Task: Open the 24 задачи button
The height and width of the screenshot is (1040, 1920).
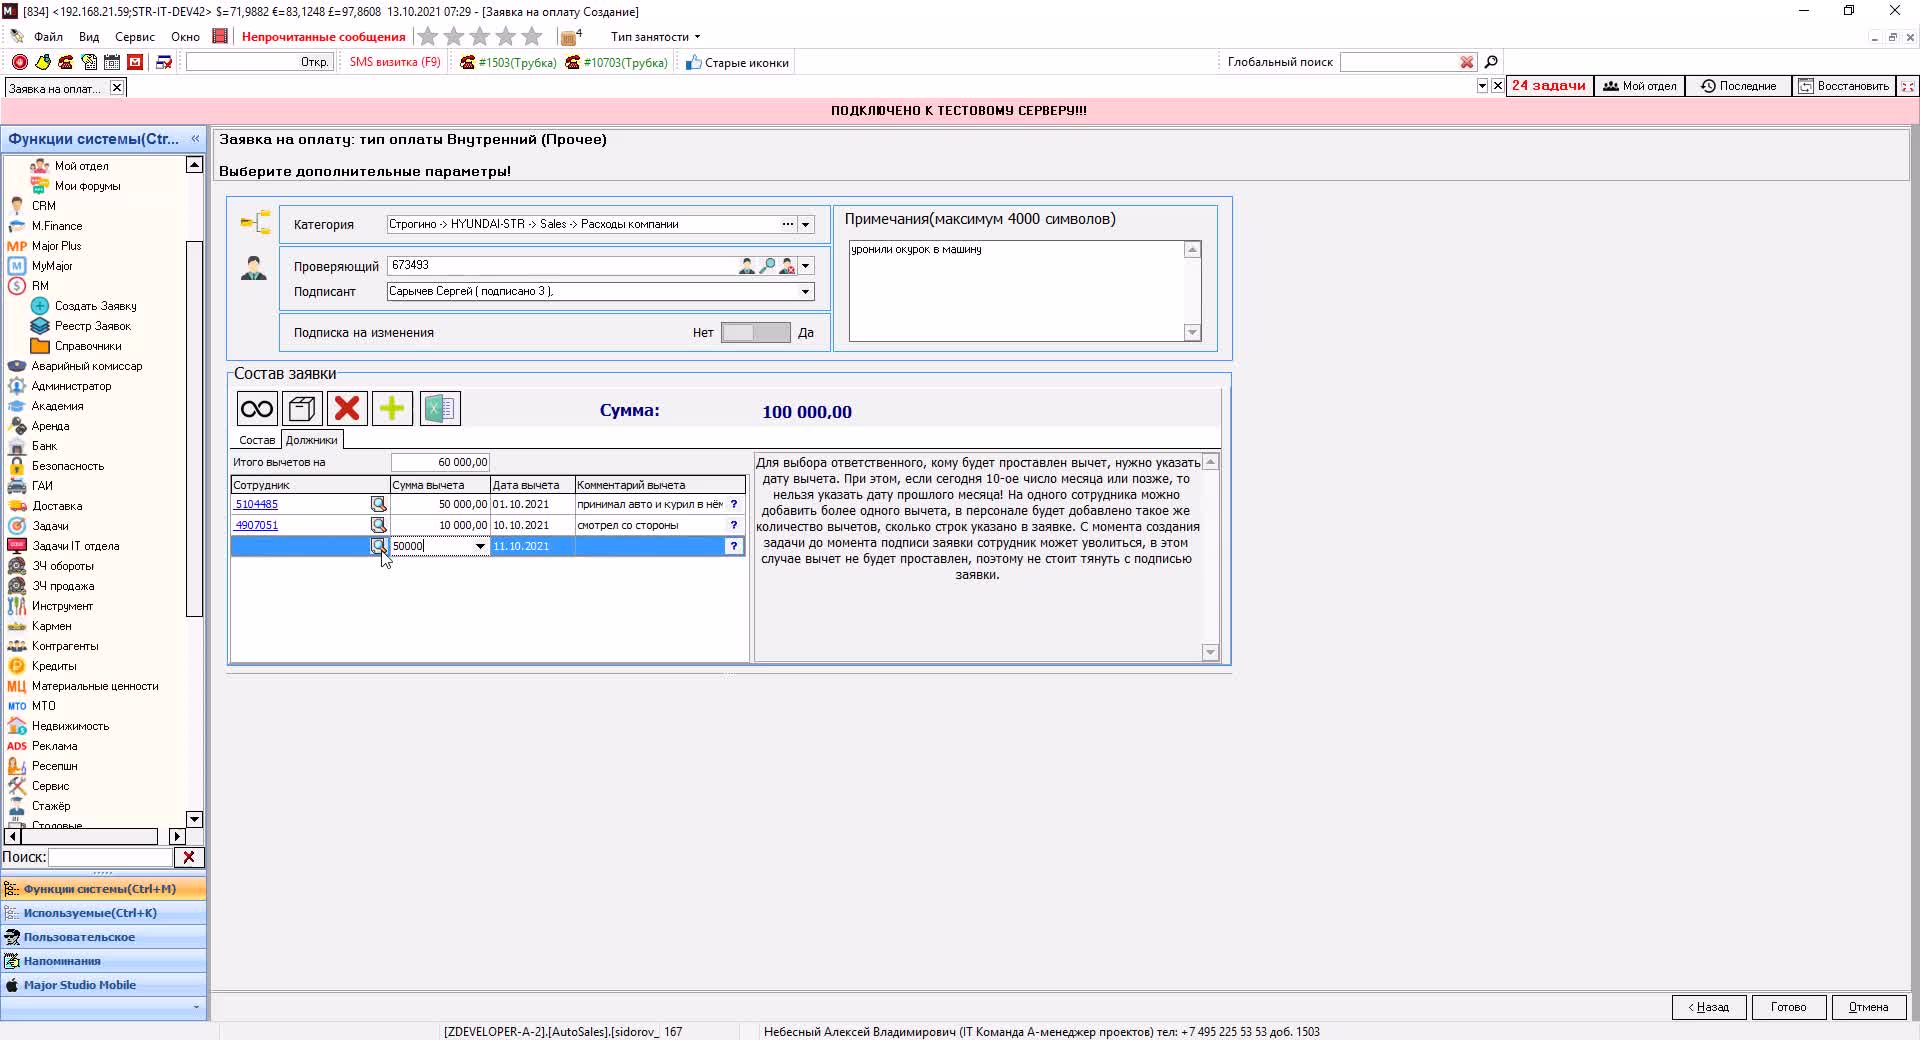Action: [x=1549, y=86]
